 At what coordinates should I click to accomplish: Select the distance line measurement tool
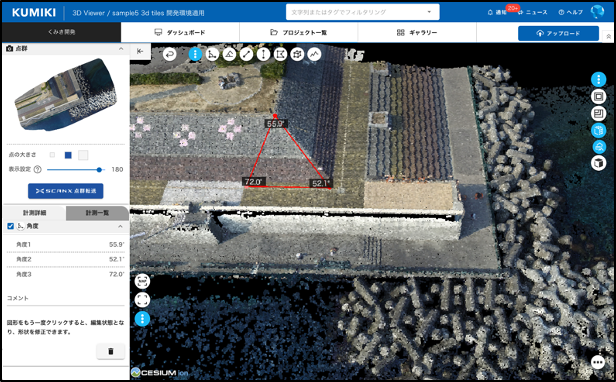pos(246,54)
